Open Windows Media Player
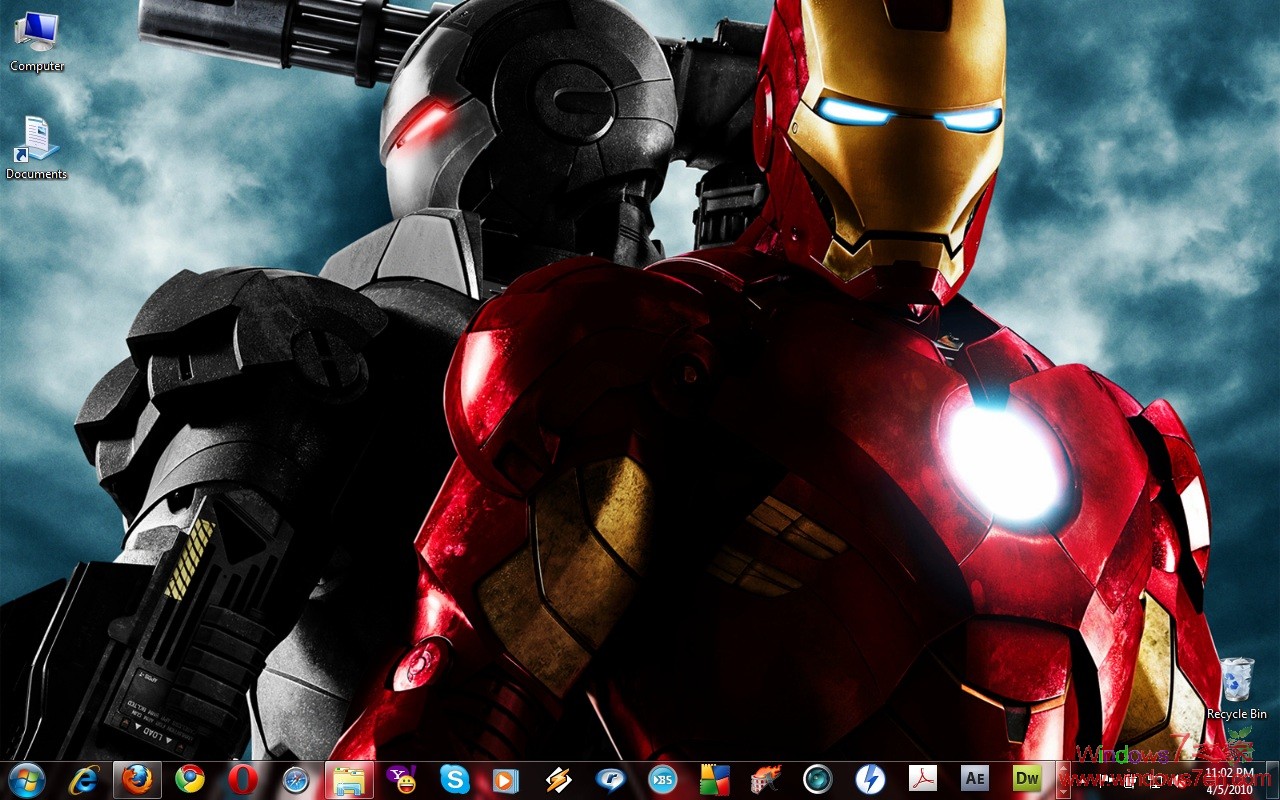 point(508,780)
